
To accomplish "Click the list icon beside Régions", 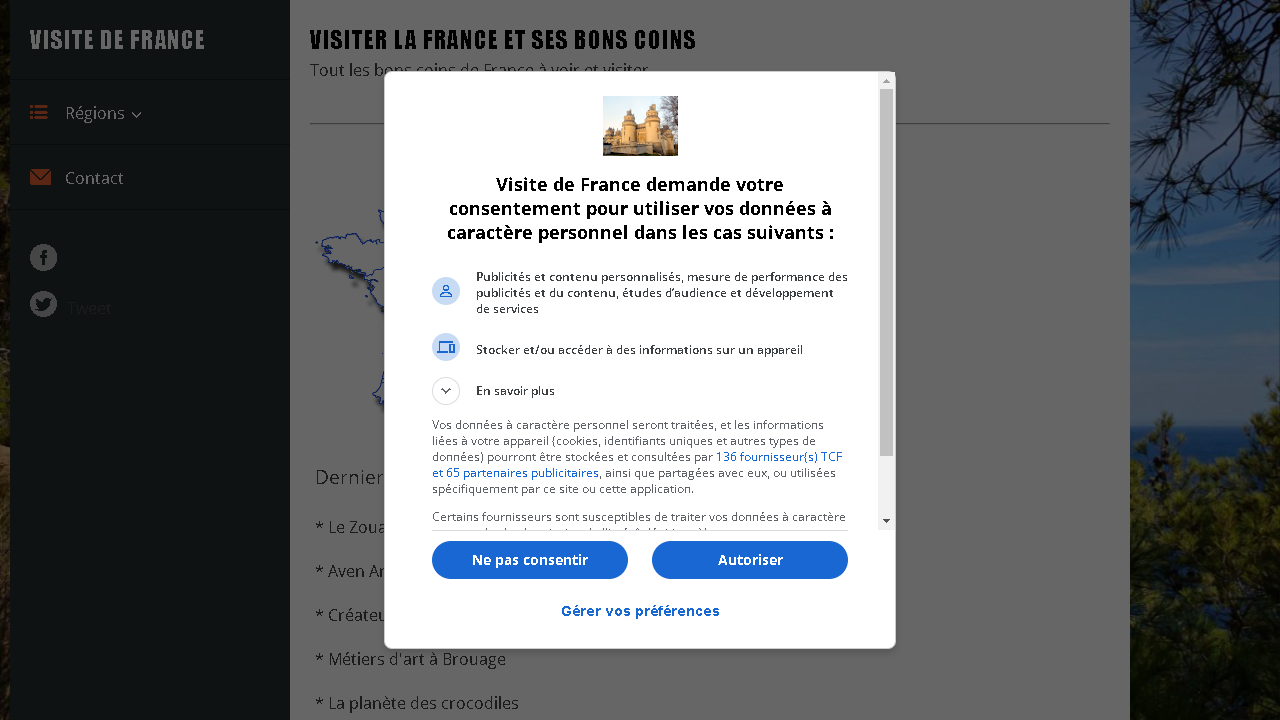I will (x=39, y=112).
